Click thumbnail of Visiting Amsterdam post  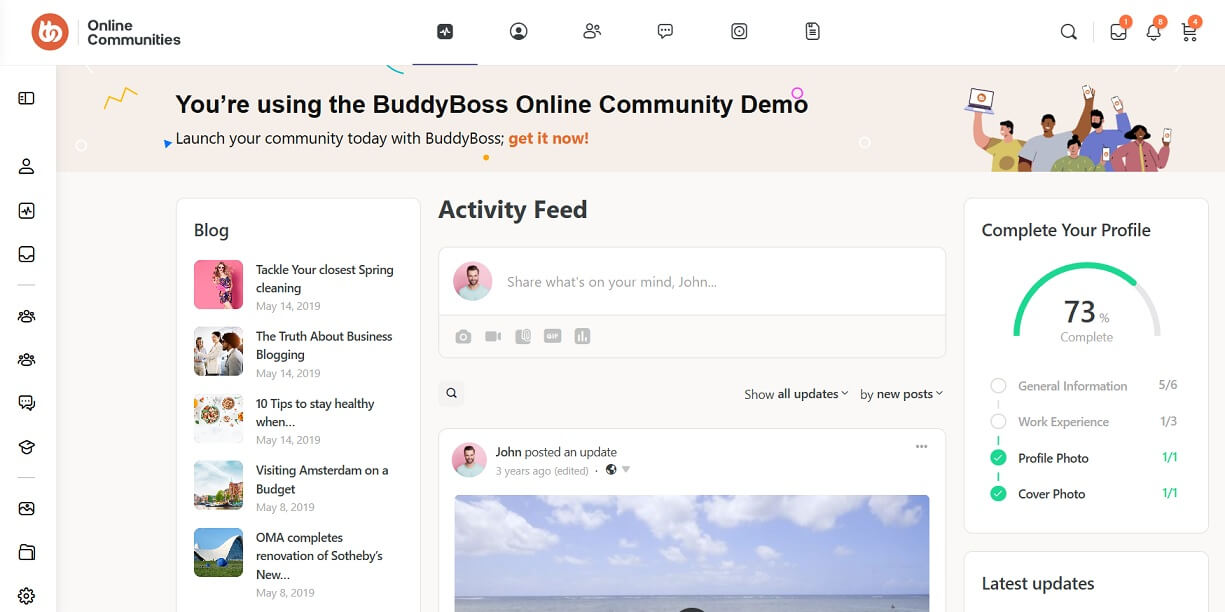218,486
